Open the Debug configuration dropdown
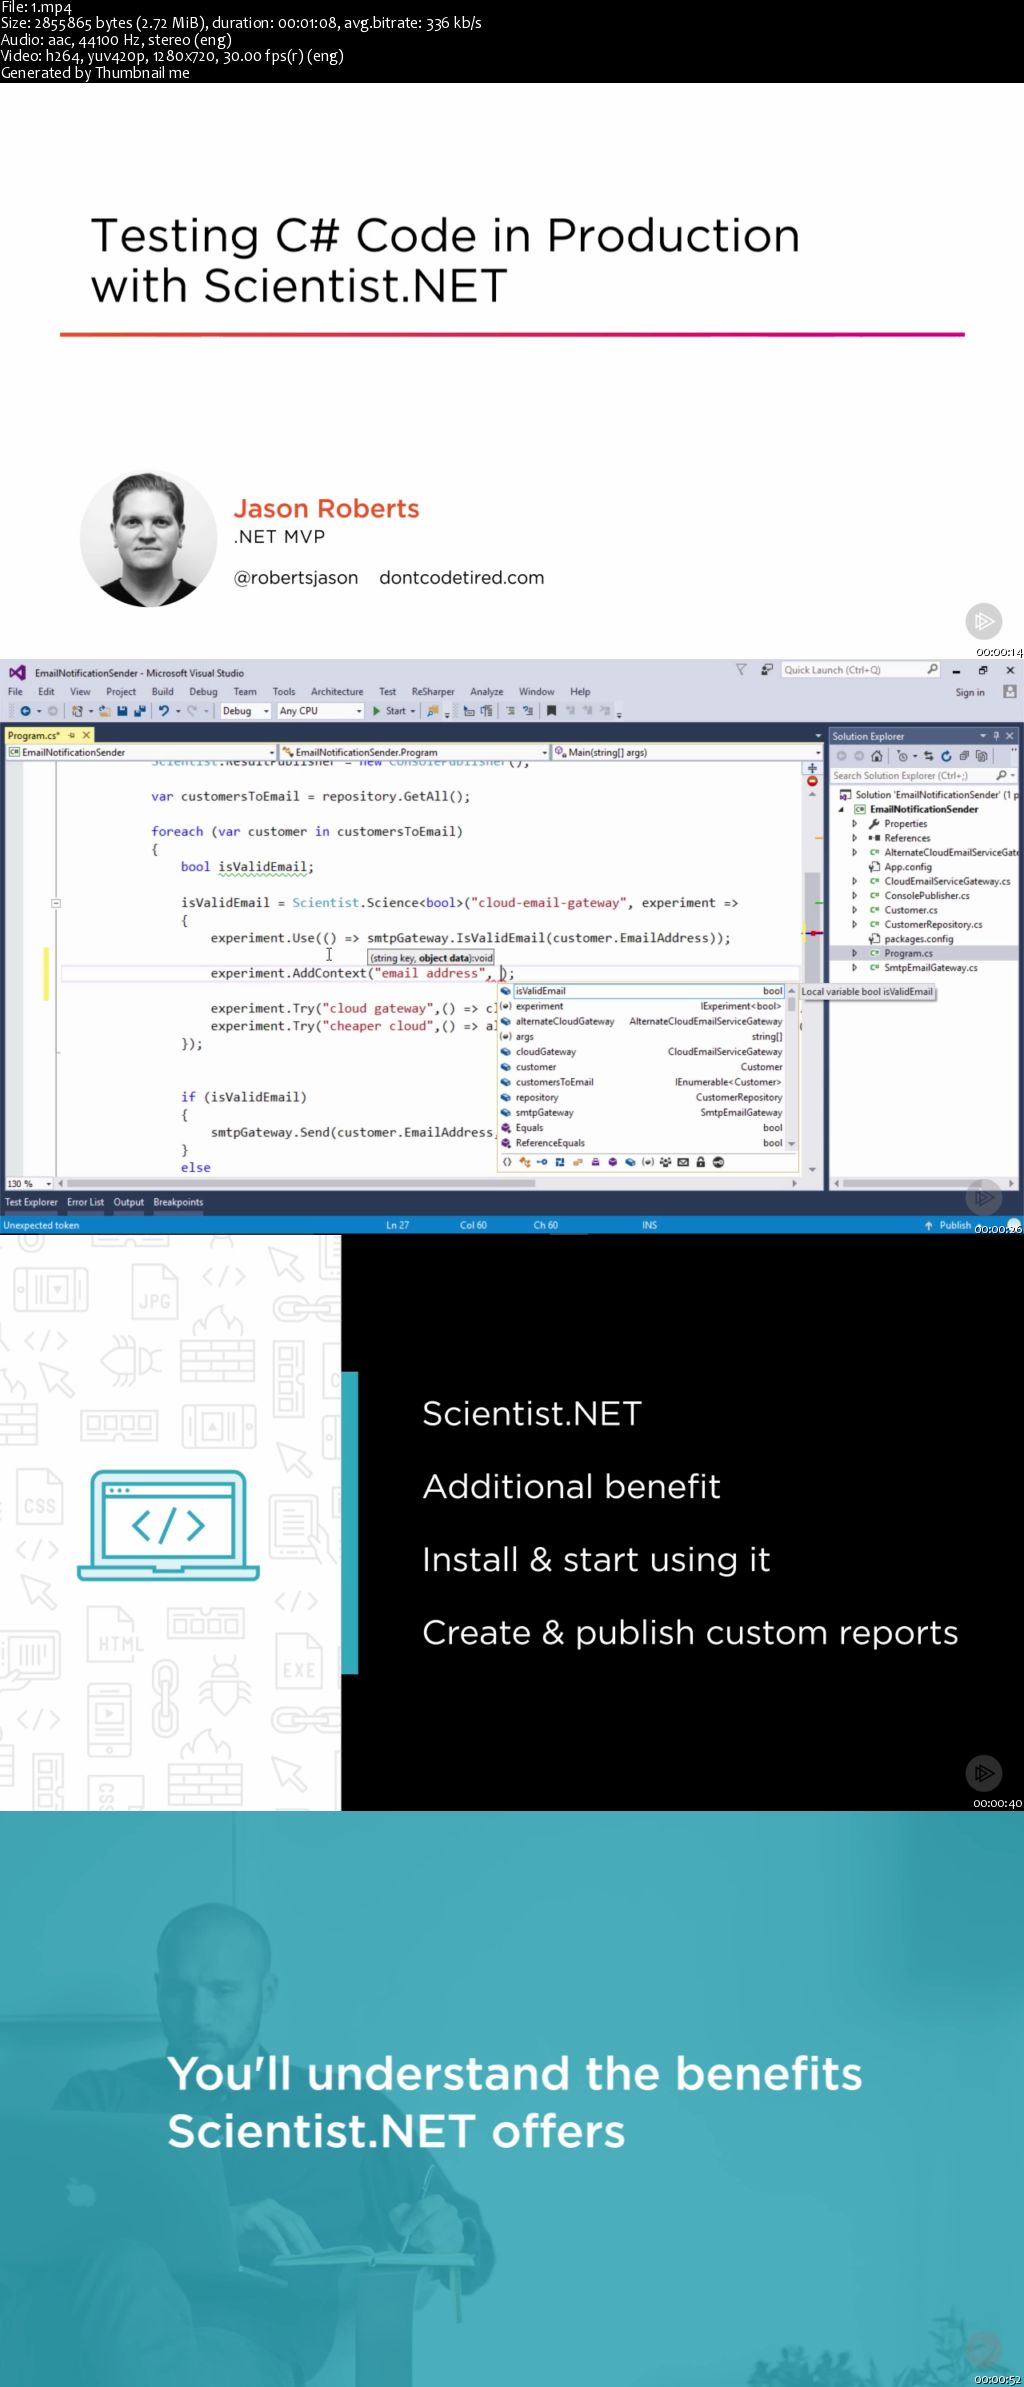The width and height of the screenshot is (1024, 2387). (x=245, y=711)
